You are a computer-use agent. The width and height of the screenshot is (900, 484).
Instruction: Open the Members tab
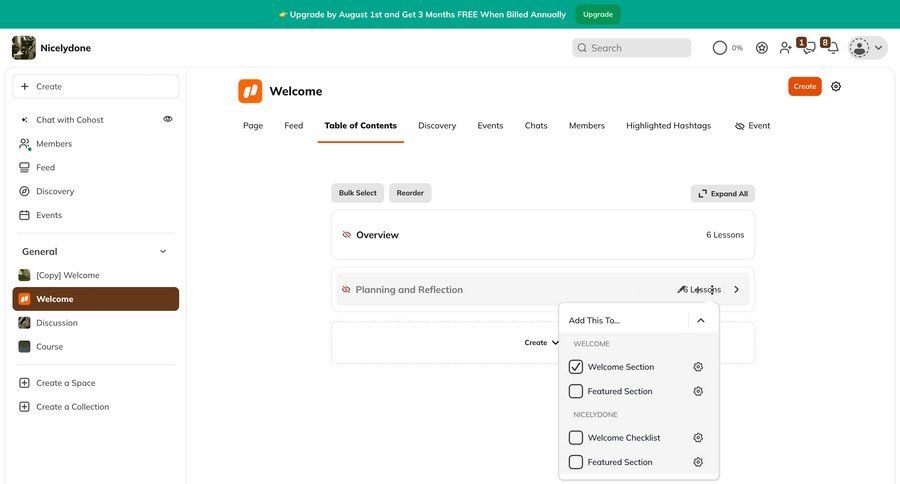587,125
